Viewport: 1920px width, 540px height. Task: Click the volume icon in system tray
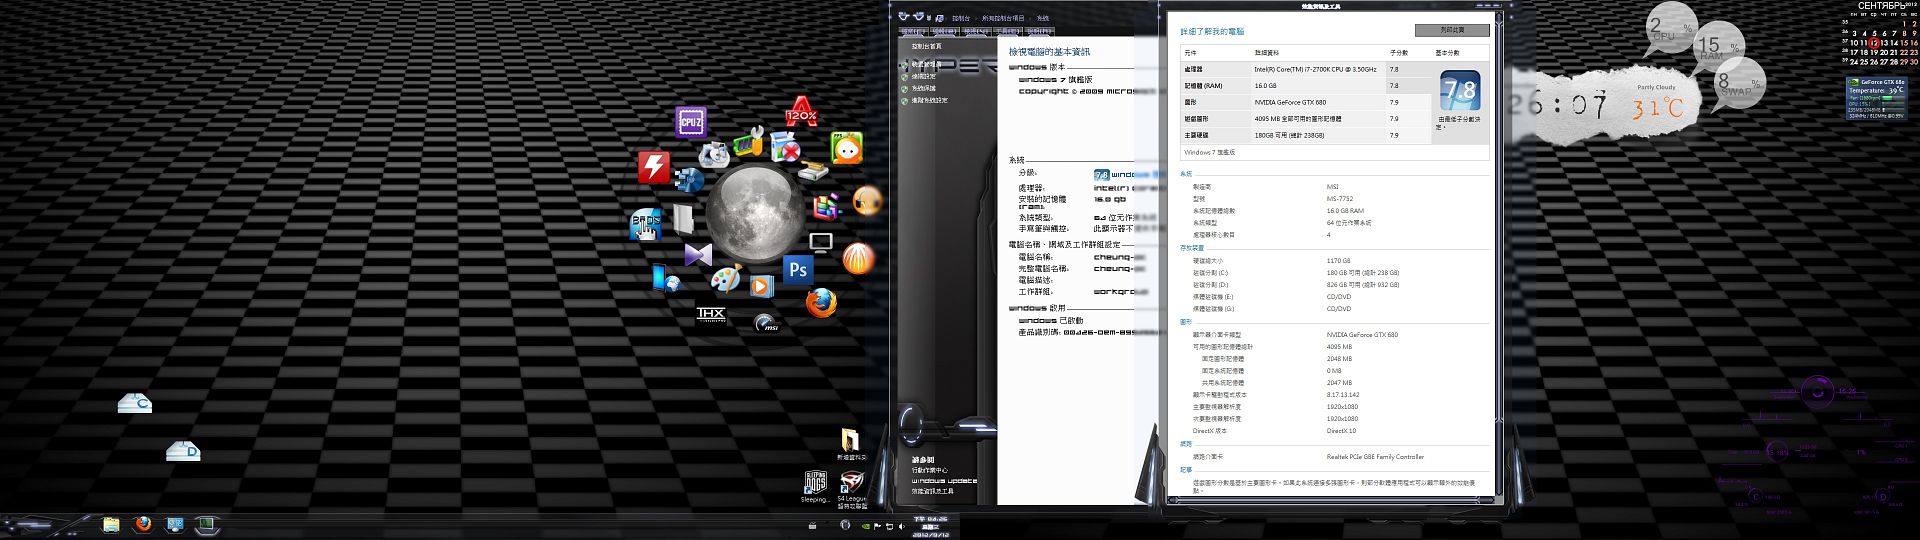[901, 525]
